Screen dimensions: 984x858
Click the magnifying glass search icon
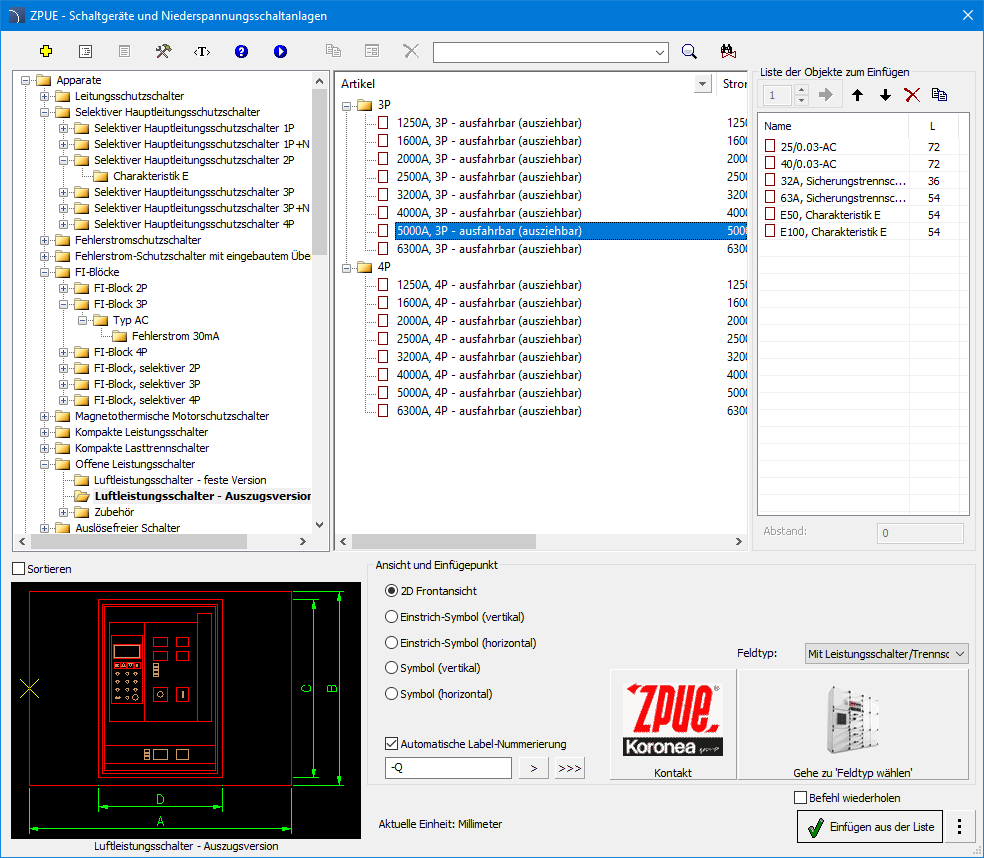point(689,52)
